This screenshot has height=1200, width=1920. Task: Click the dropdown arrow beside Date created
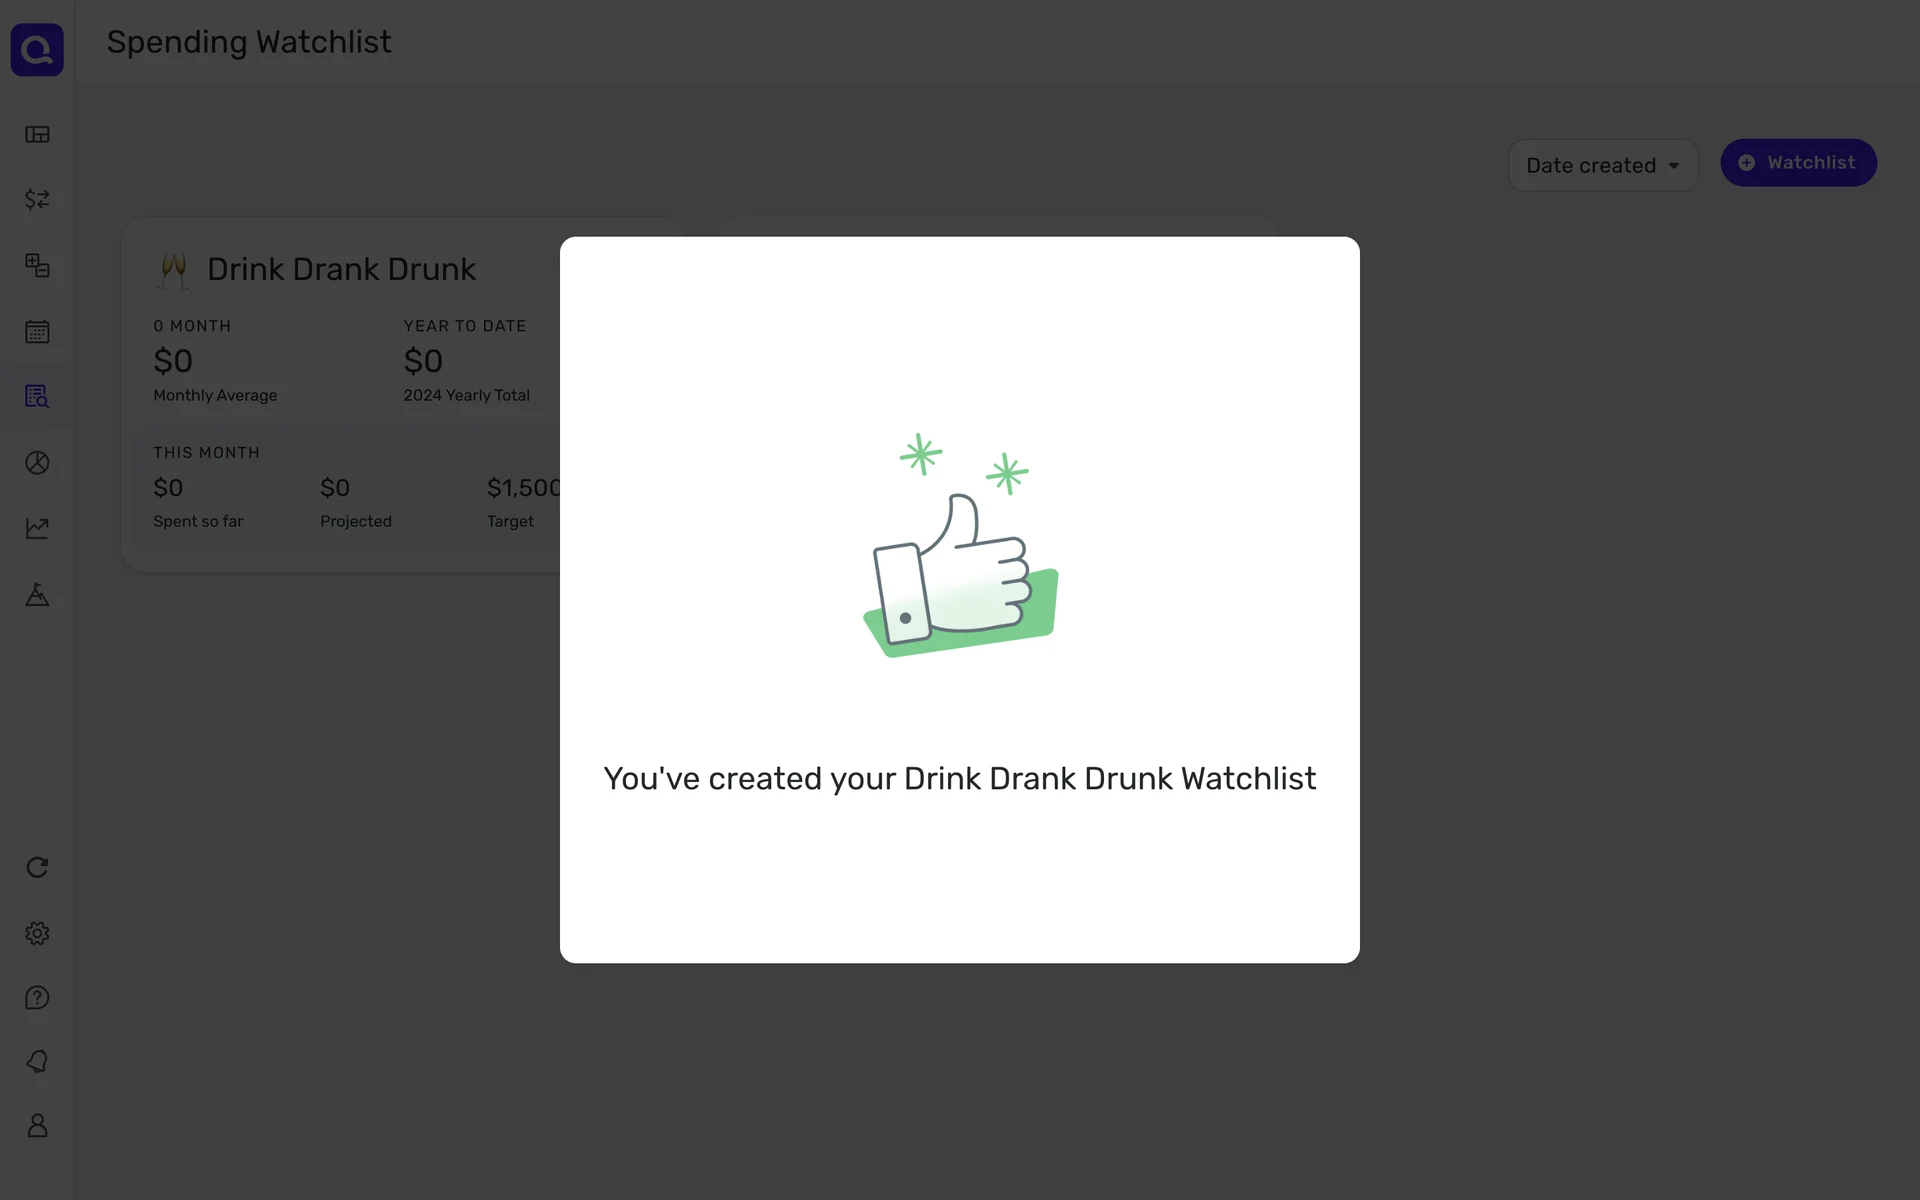click(x=1674, y=166)
